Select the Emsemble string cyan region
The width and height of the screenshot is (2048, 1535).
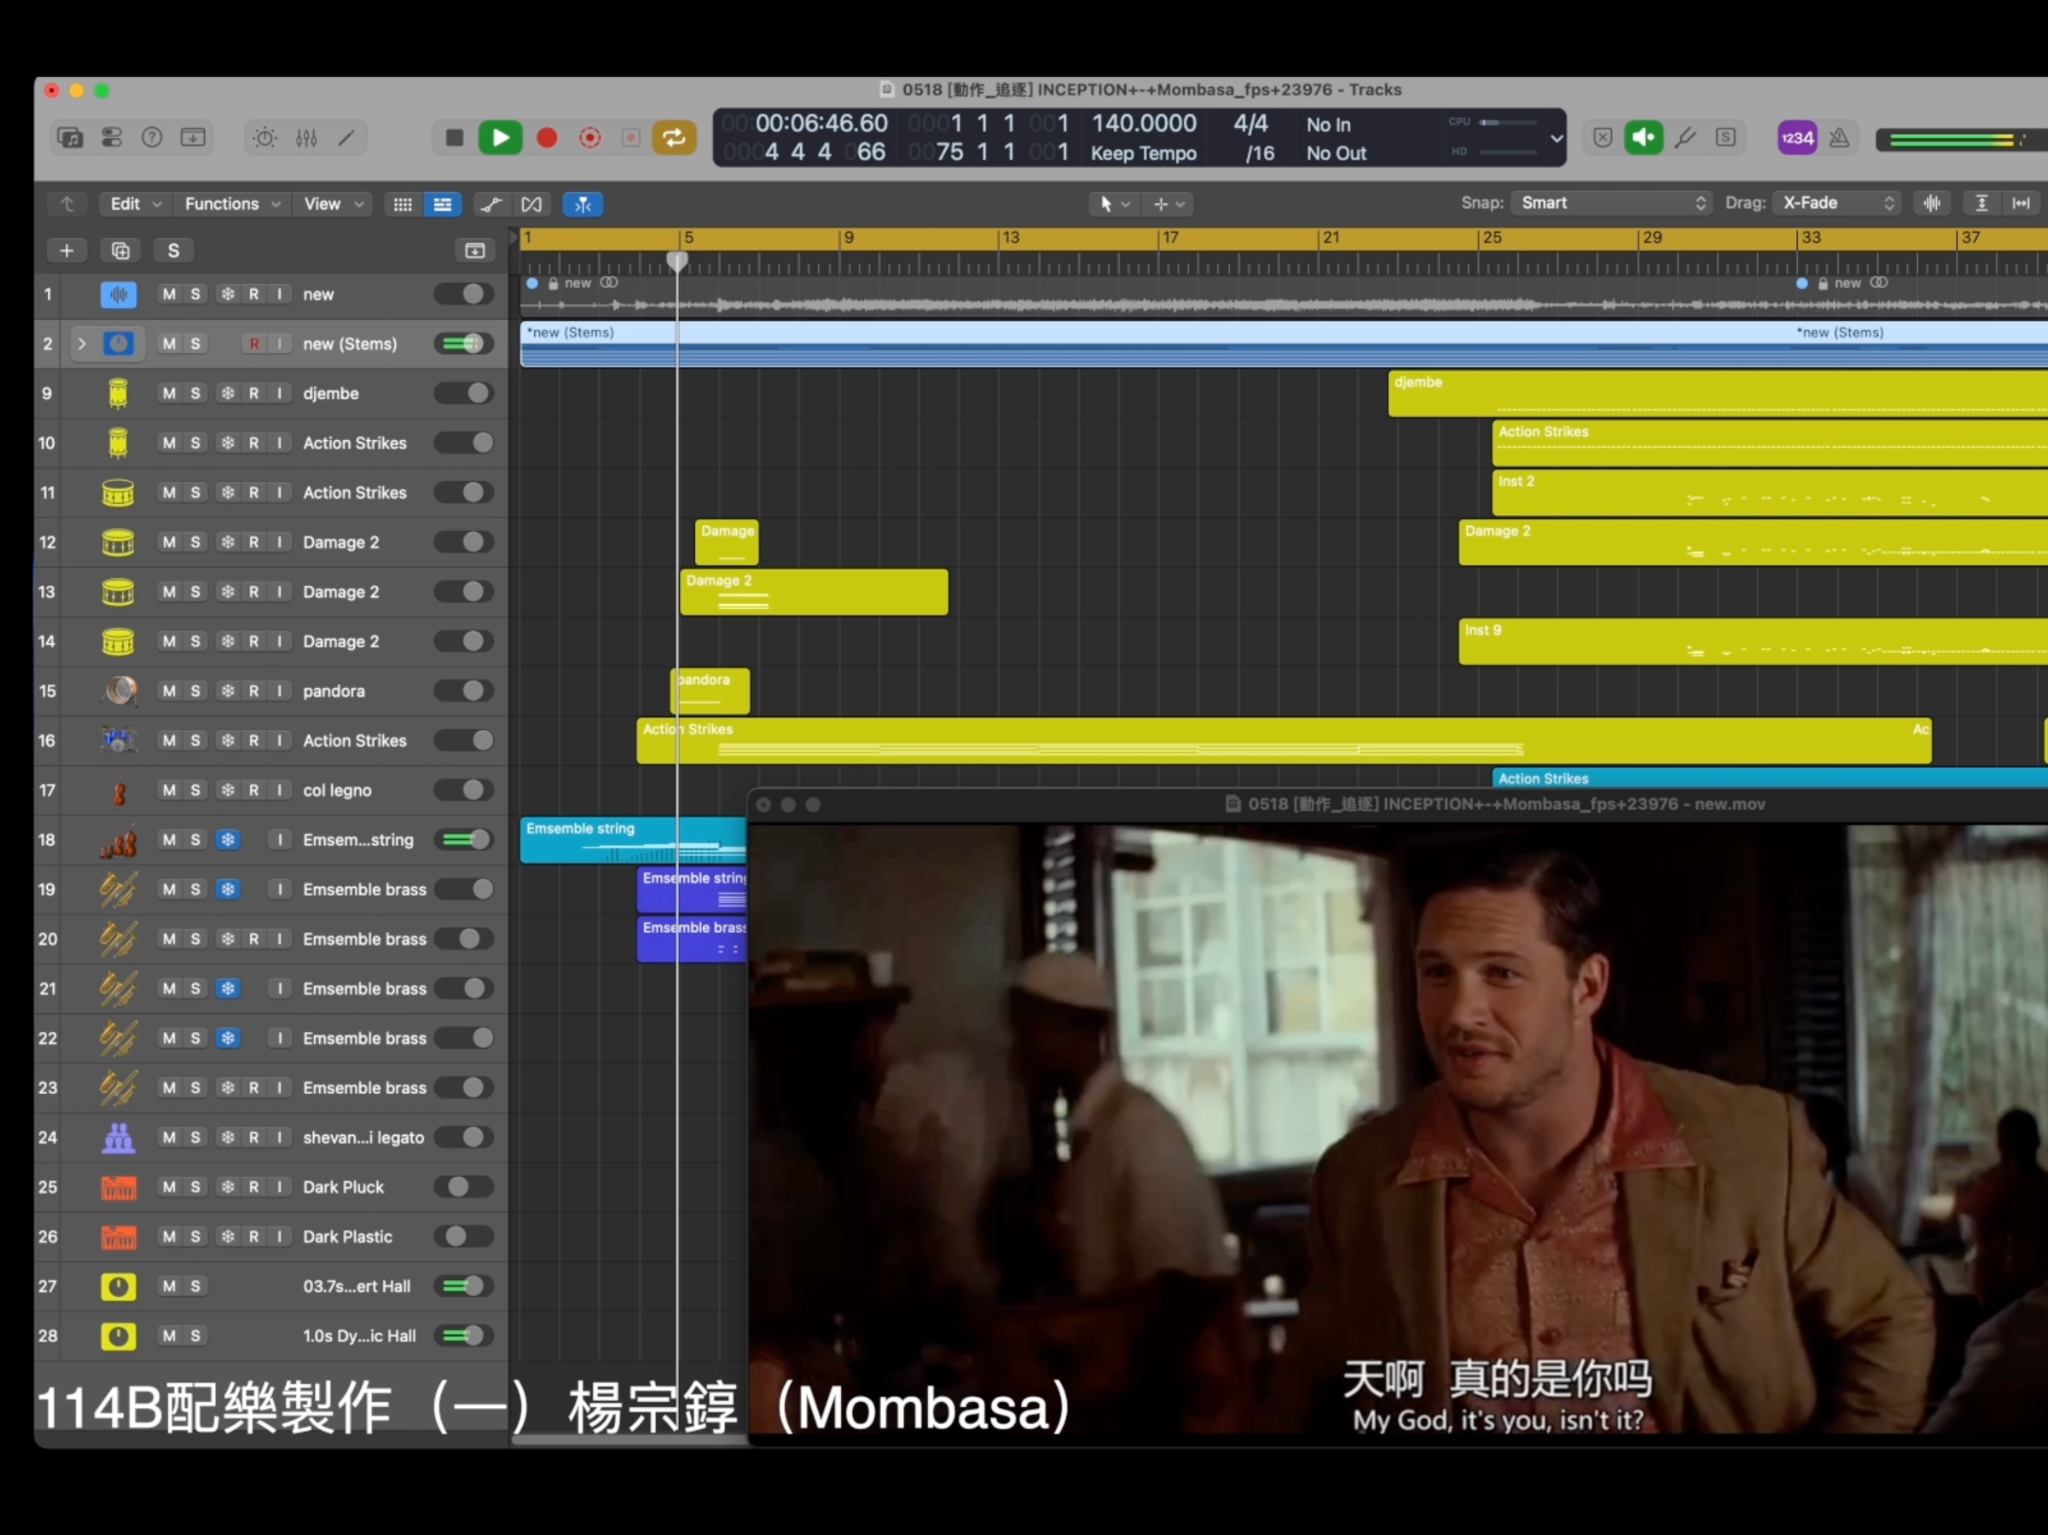pyautogui.click(x=633, y=840)
